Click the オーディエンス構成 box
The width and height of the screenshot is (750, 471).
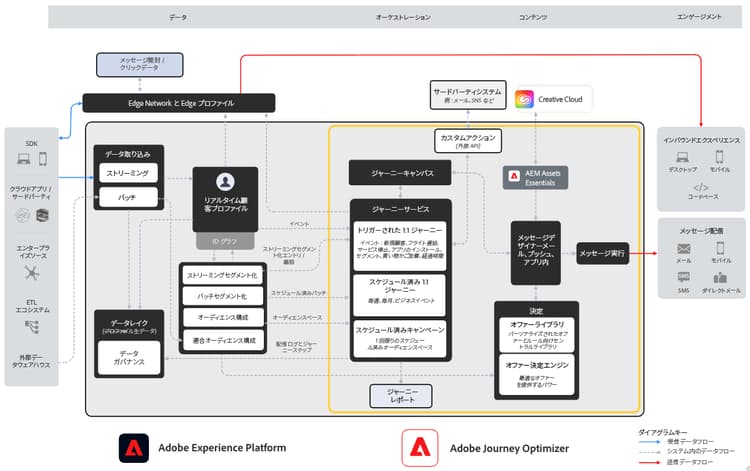222,317
